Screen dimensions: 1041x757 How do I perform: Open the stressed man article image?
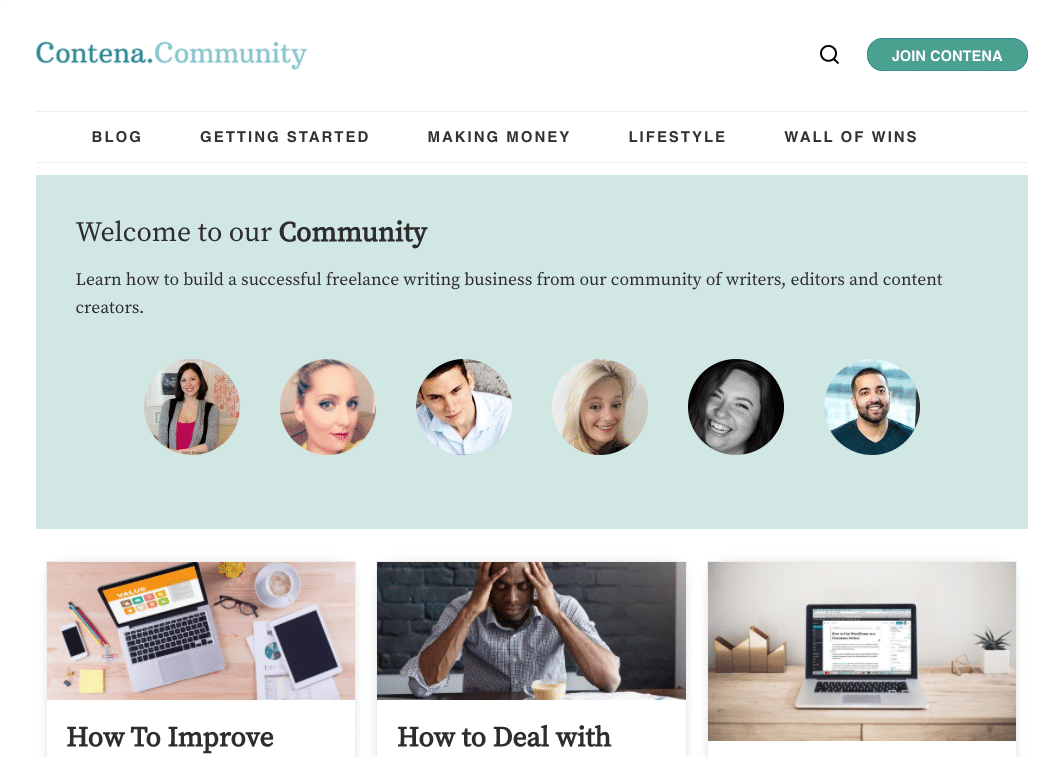tap(531, 631)
